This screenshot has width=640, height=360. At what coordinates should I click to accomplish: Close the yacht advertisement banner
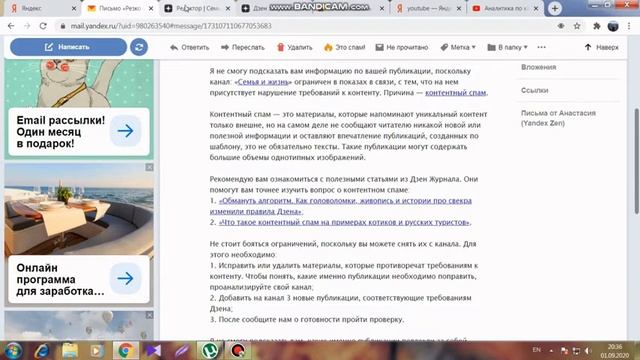tap(149, 167)
